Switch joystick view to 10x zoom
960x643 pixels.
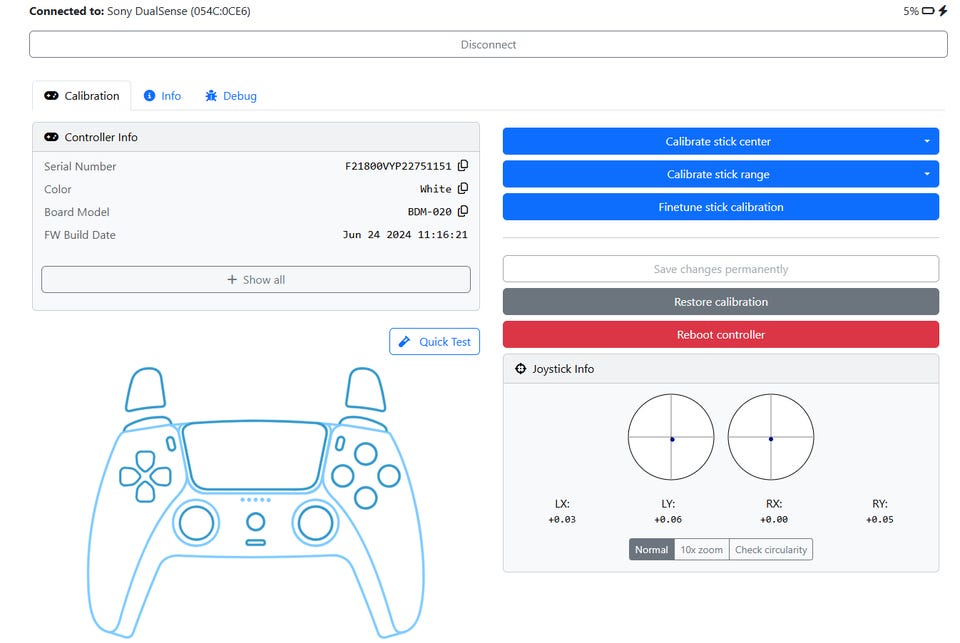[702, 549]
